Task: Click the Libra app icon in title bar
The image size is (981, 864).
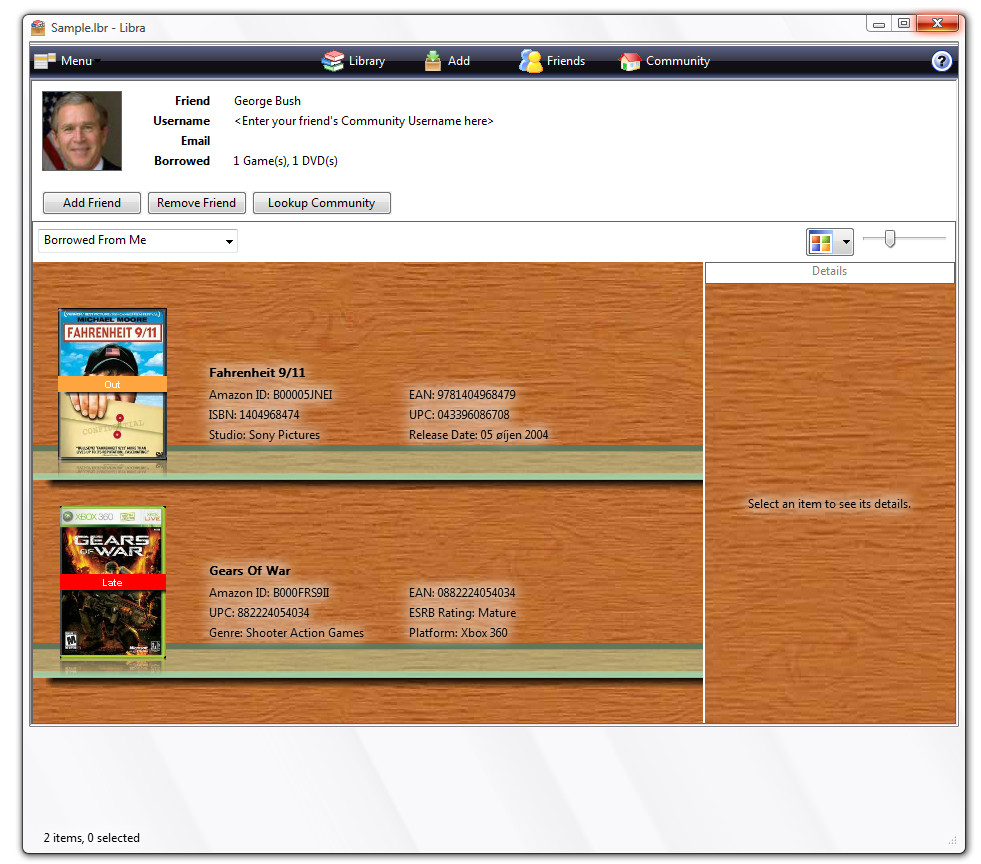Action: (x=38, y=28)
